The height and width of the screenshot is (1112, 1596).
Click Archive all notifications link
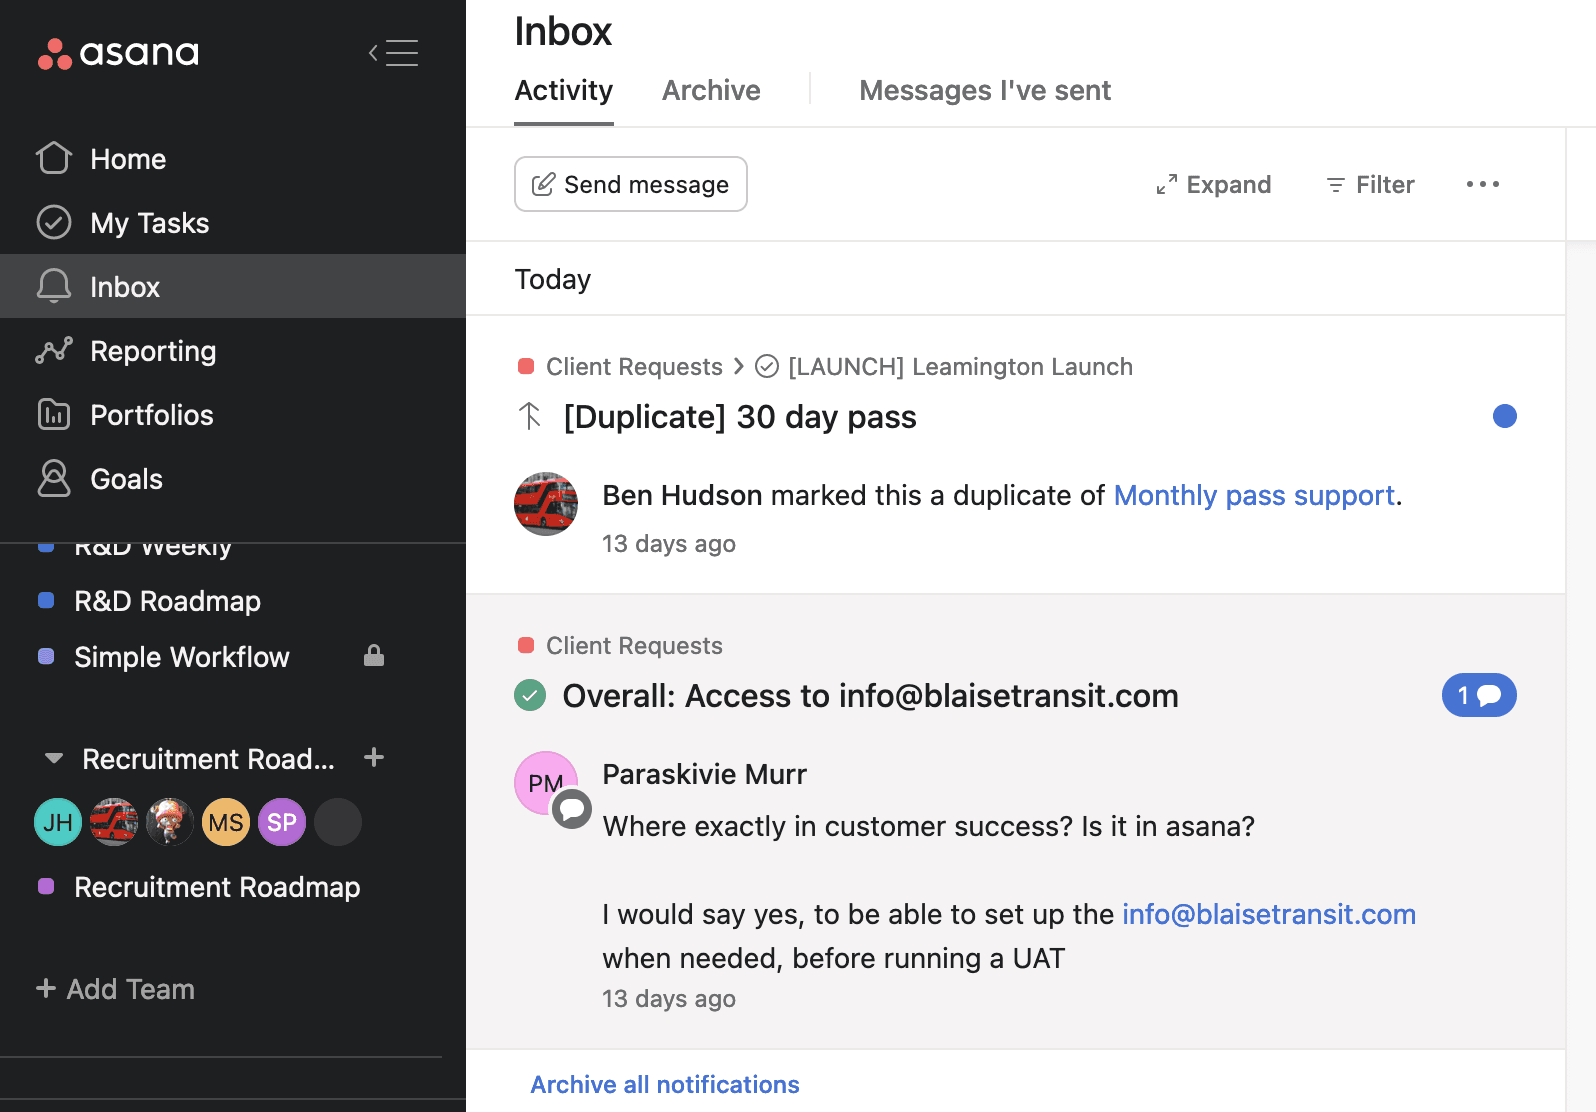(665, 1085)
